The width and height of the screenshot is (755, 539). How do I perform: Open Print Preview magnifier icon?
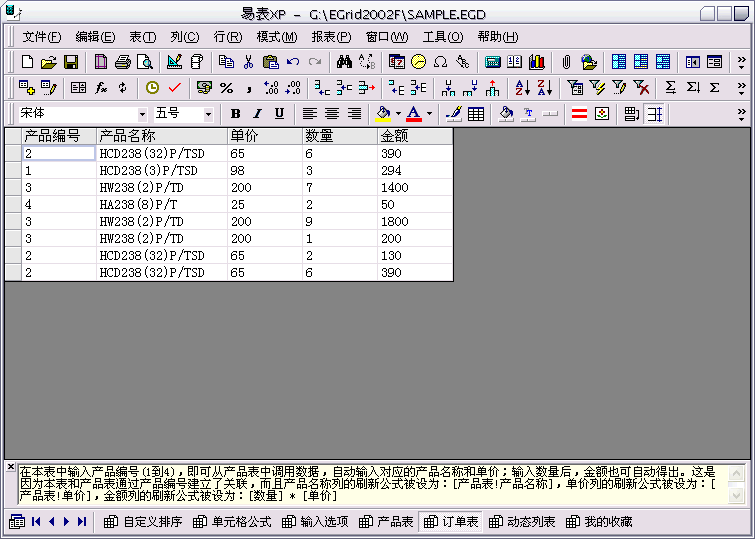click(144, 62)
